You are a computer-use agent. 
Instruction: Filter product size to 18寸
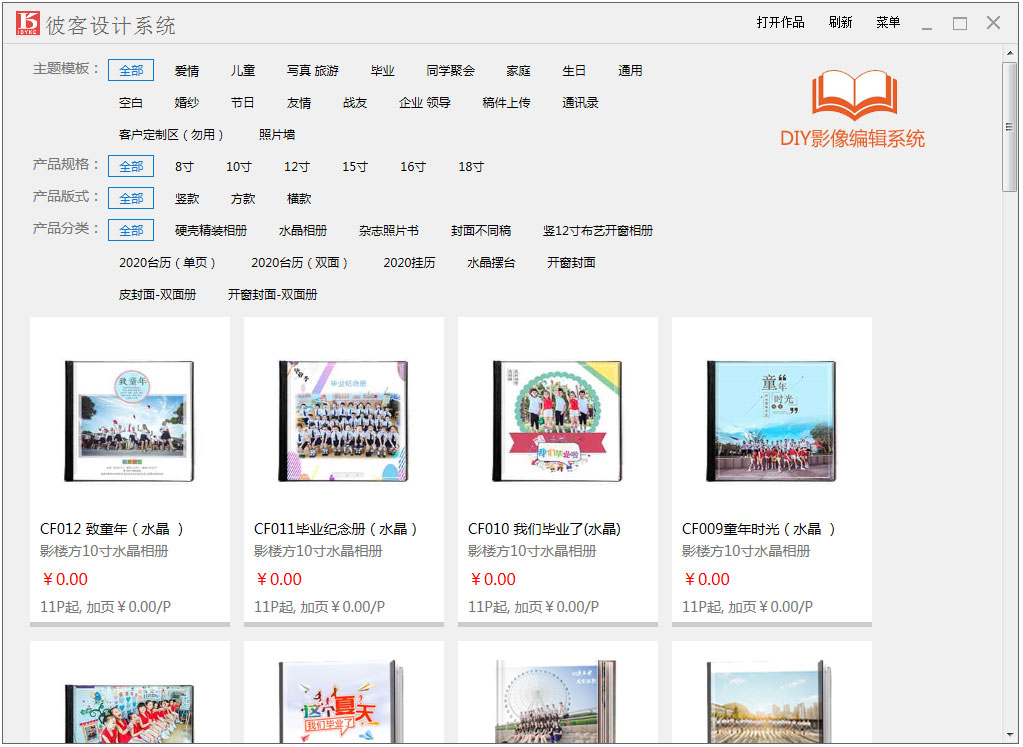coord(471,166)
